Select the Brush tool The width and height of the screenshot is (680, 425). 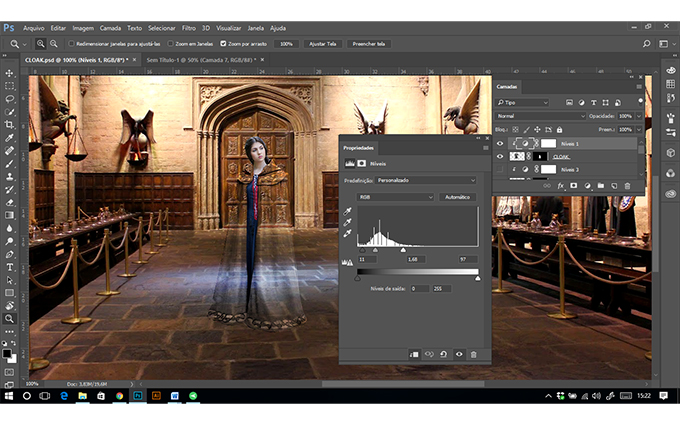(x=9, y=164)
